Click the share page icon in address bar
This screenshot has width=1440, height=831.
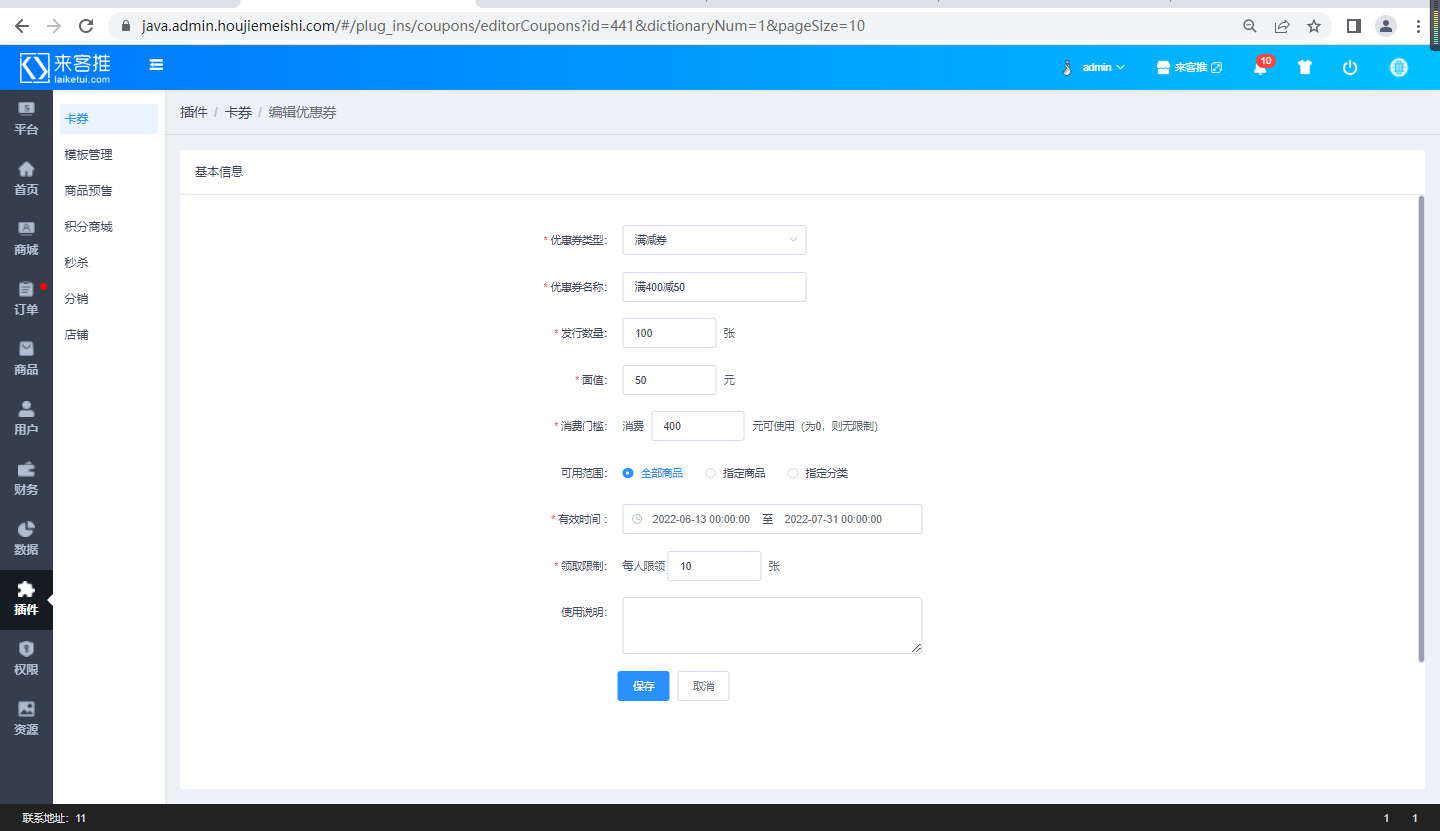coord(1282,26)
